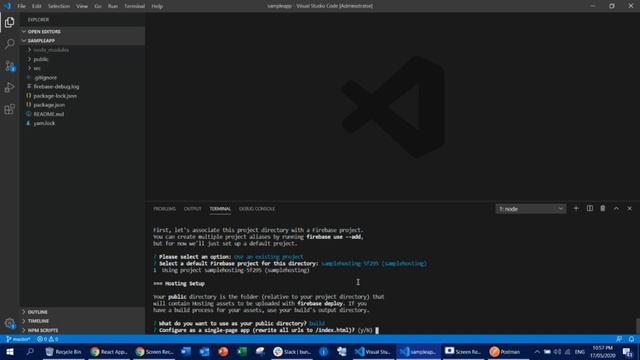Open errors and warnings count in status bar
This screenshot has height=360, width=640.
pyautogui.click(x=47, y=339)
